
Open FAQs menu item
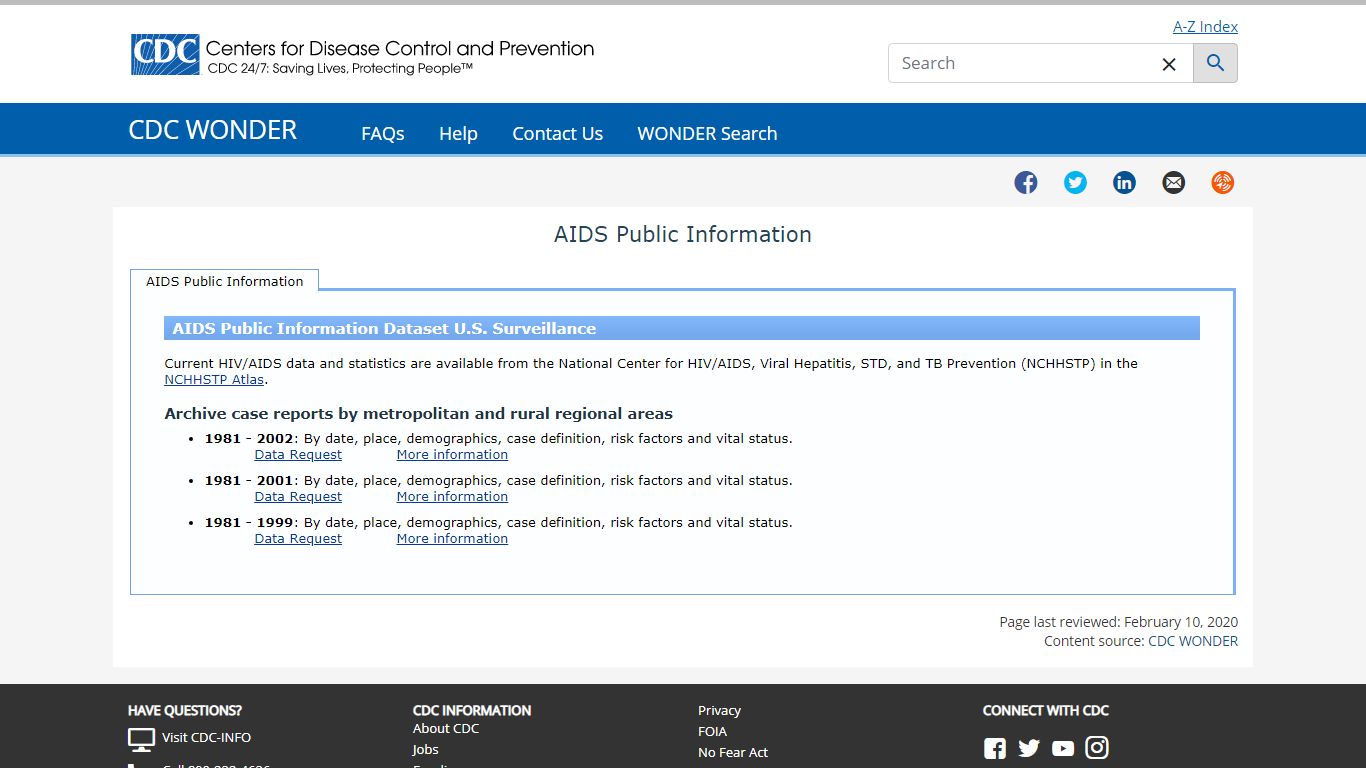click(x=383, y=134)
